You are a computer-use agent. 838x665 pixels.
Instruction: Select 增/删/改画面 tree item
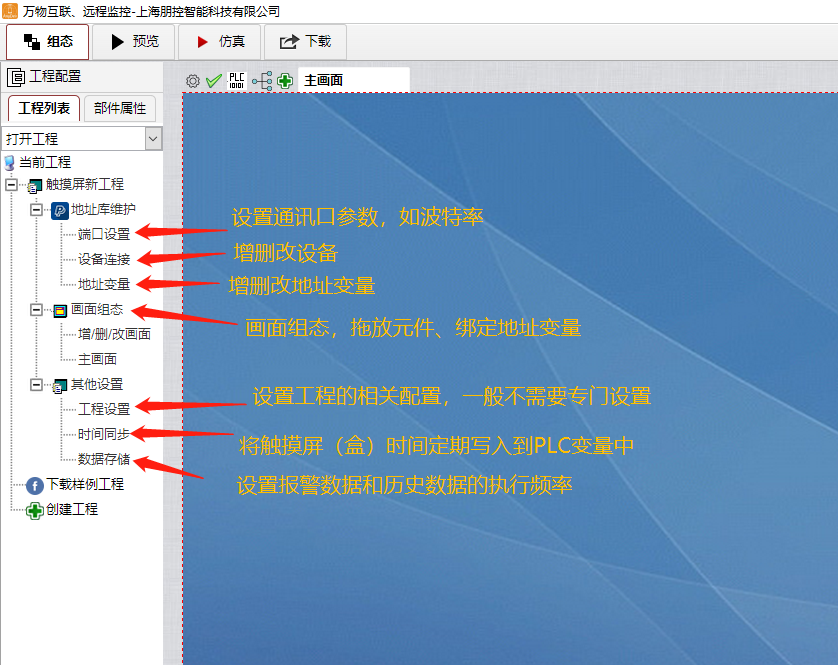[x=114, y=335]
